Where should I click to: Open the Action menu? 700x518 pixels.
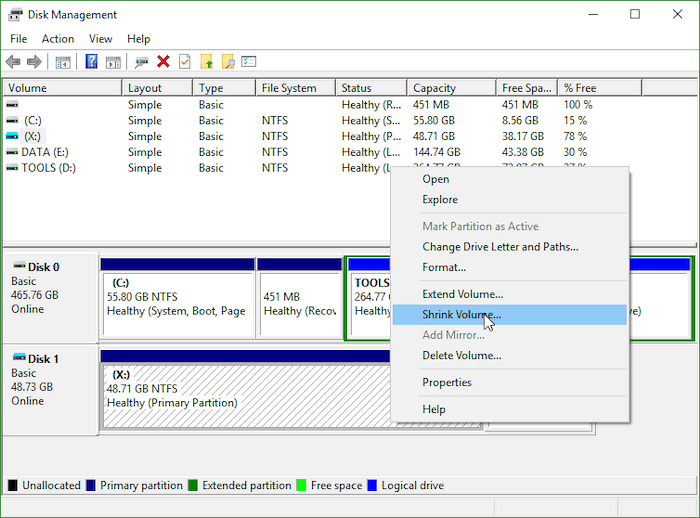point(57,39)
